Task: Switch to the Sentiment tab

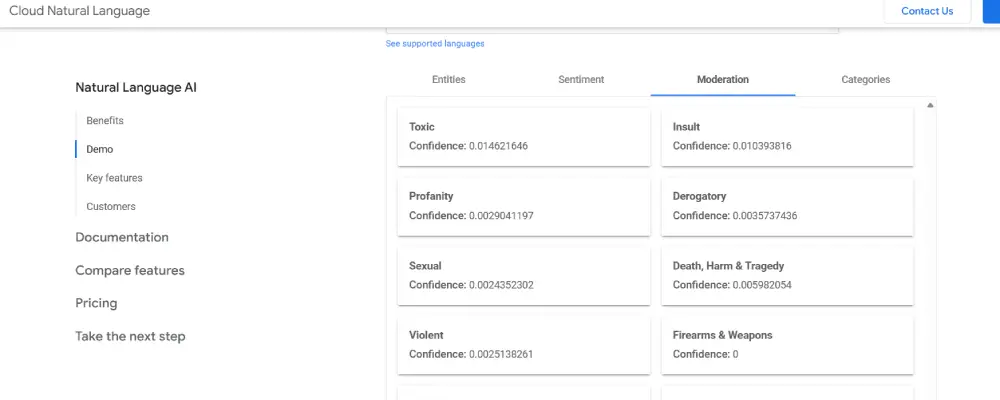Action: (x=581, y=80)
